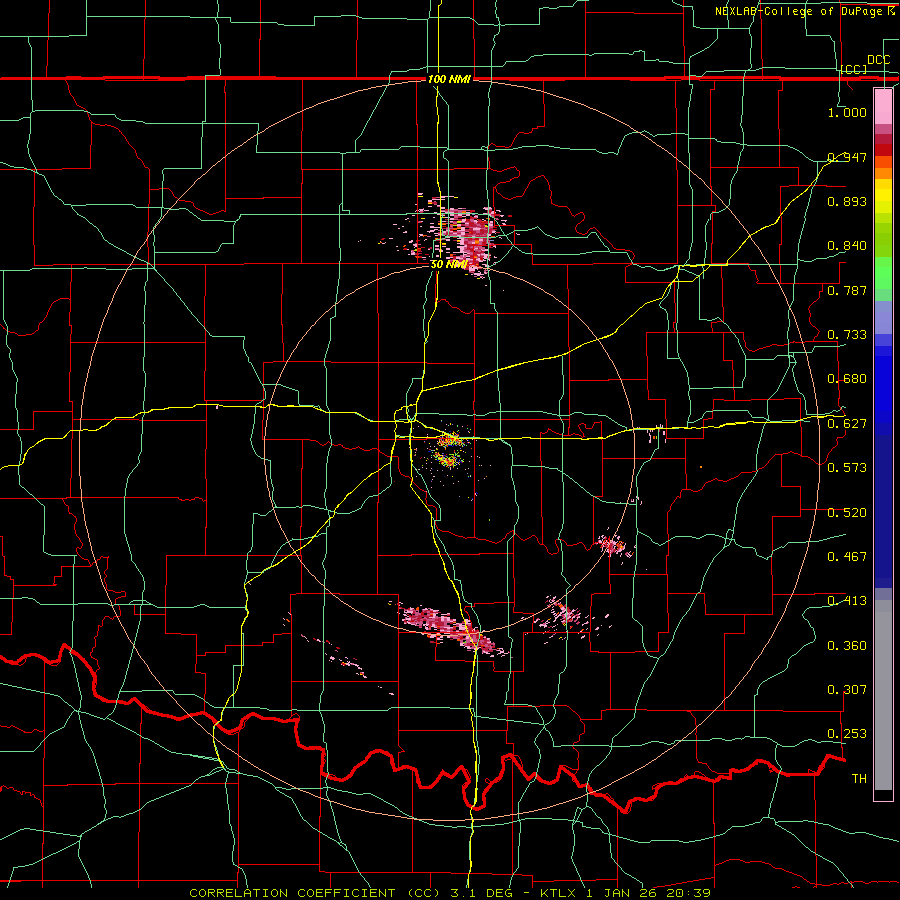The width and height of the screenshot is (900, 900).
Task: Click the 0.520 scale value
Action: click(847, 512)
